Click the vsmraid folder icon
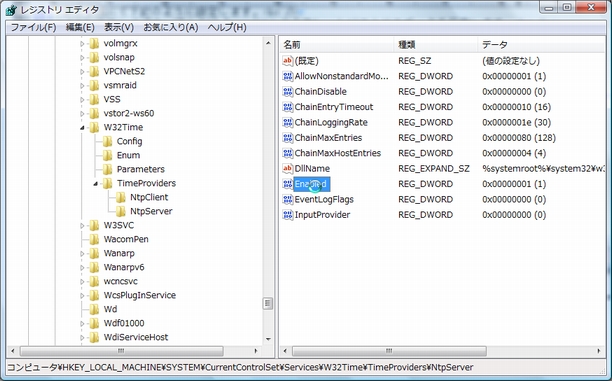The height and width of the screenshot is (381, 612). [x=94, y=85]
